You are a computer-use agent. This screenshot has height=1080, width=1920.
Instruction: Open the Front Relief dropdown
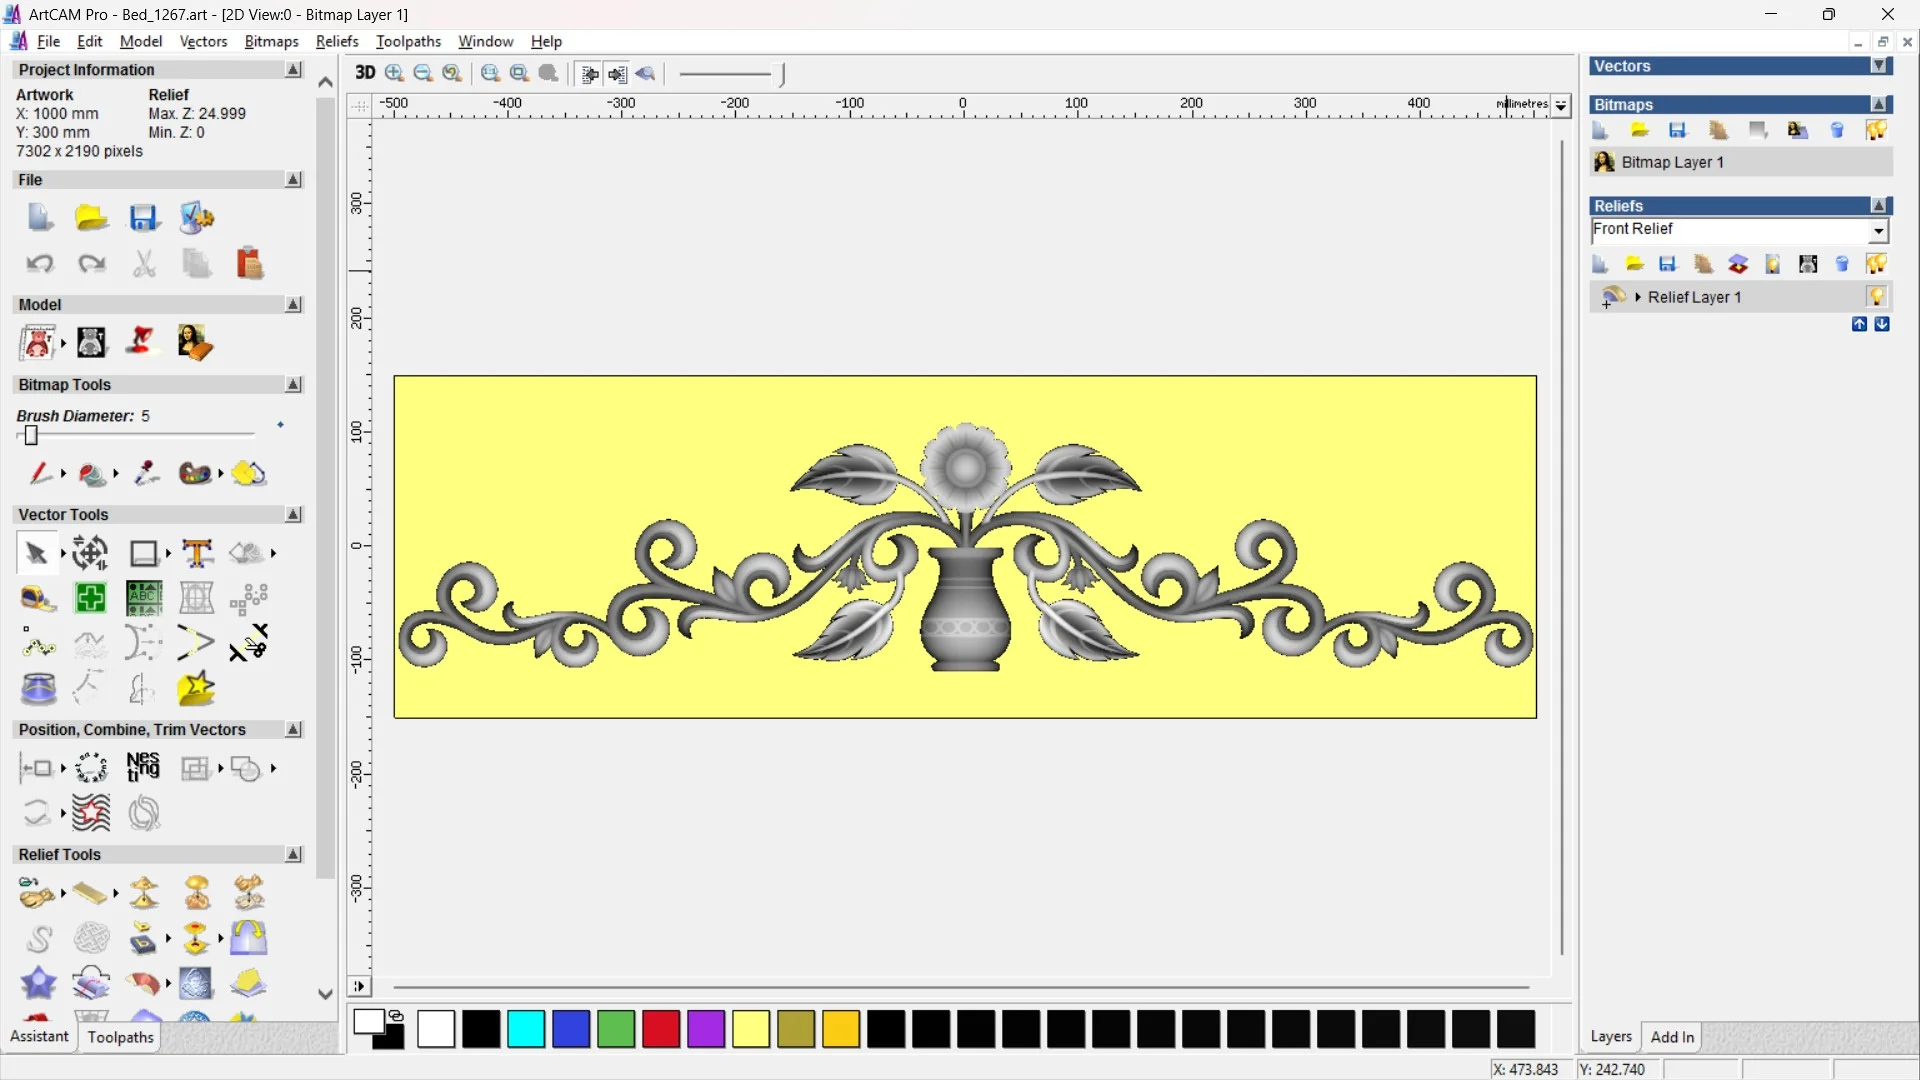click(x=1879, y=231)
